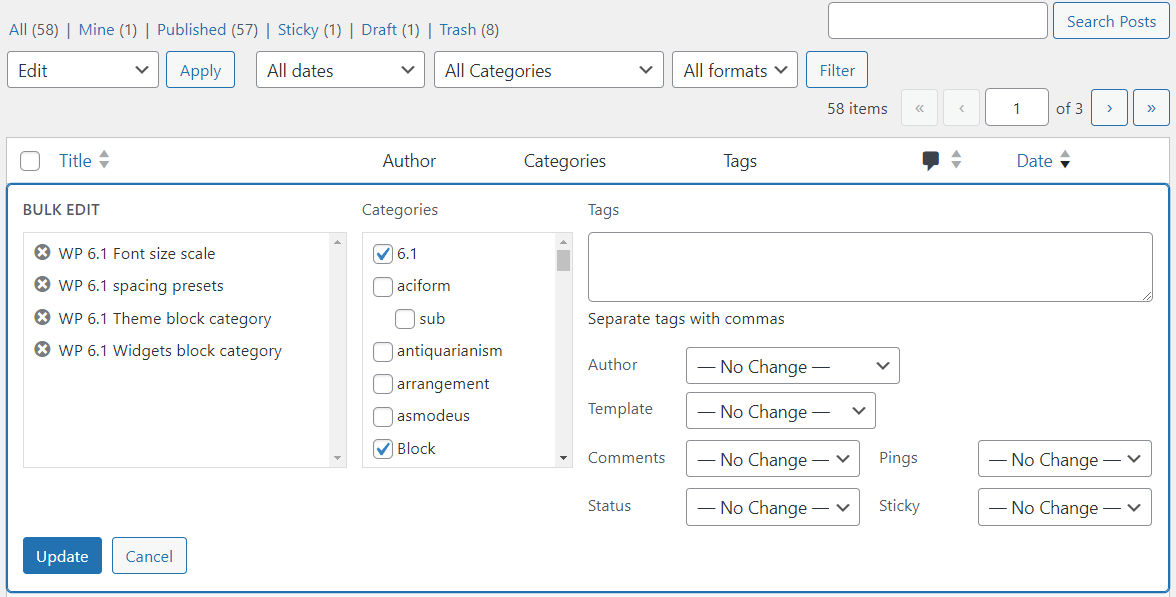The image size is (1176, 597).
Task: Remove 'WP 6.1 Font size scale' from bulk edit
Action: click(42, 252)
